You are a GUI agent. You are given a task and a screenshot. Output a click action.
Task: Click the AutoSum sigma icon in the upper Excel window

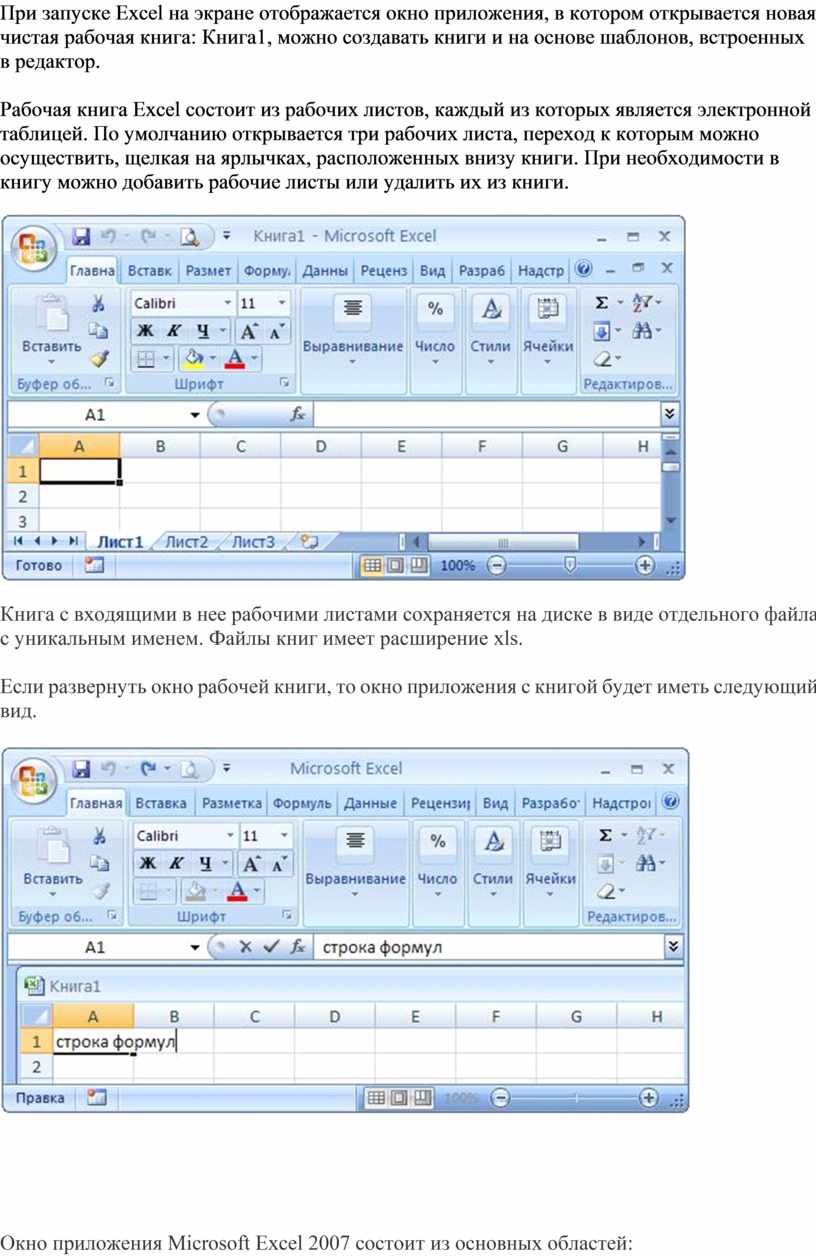602,302
